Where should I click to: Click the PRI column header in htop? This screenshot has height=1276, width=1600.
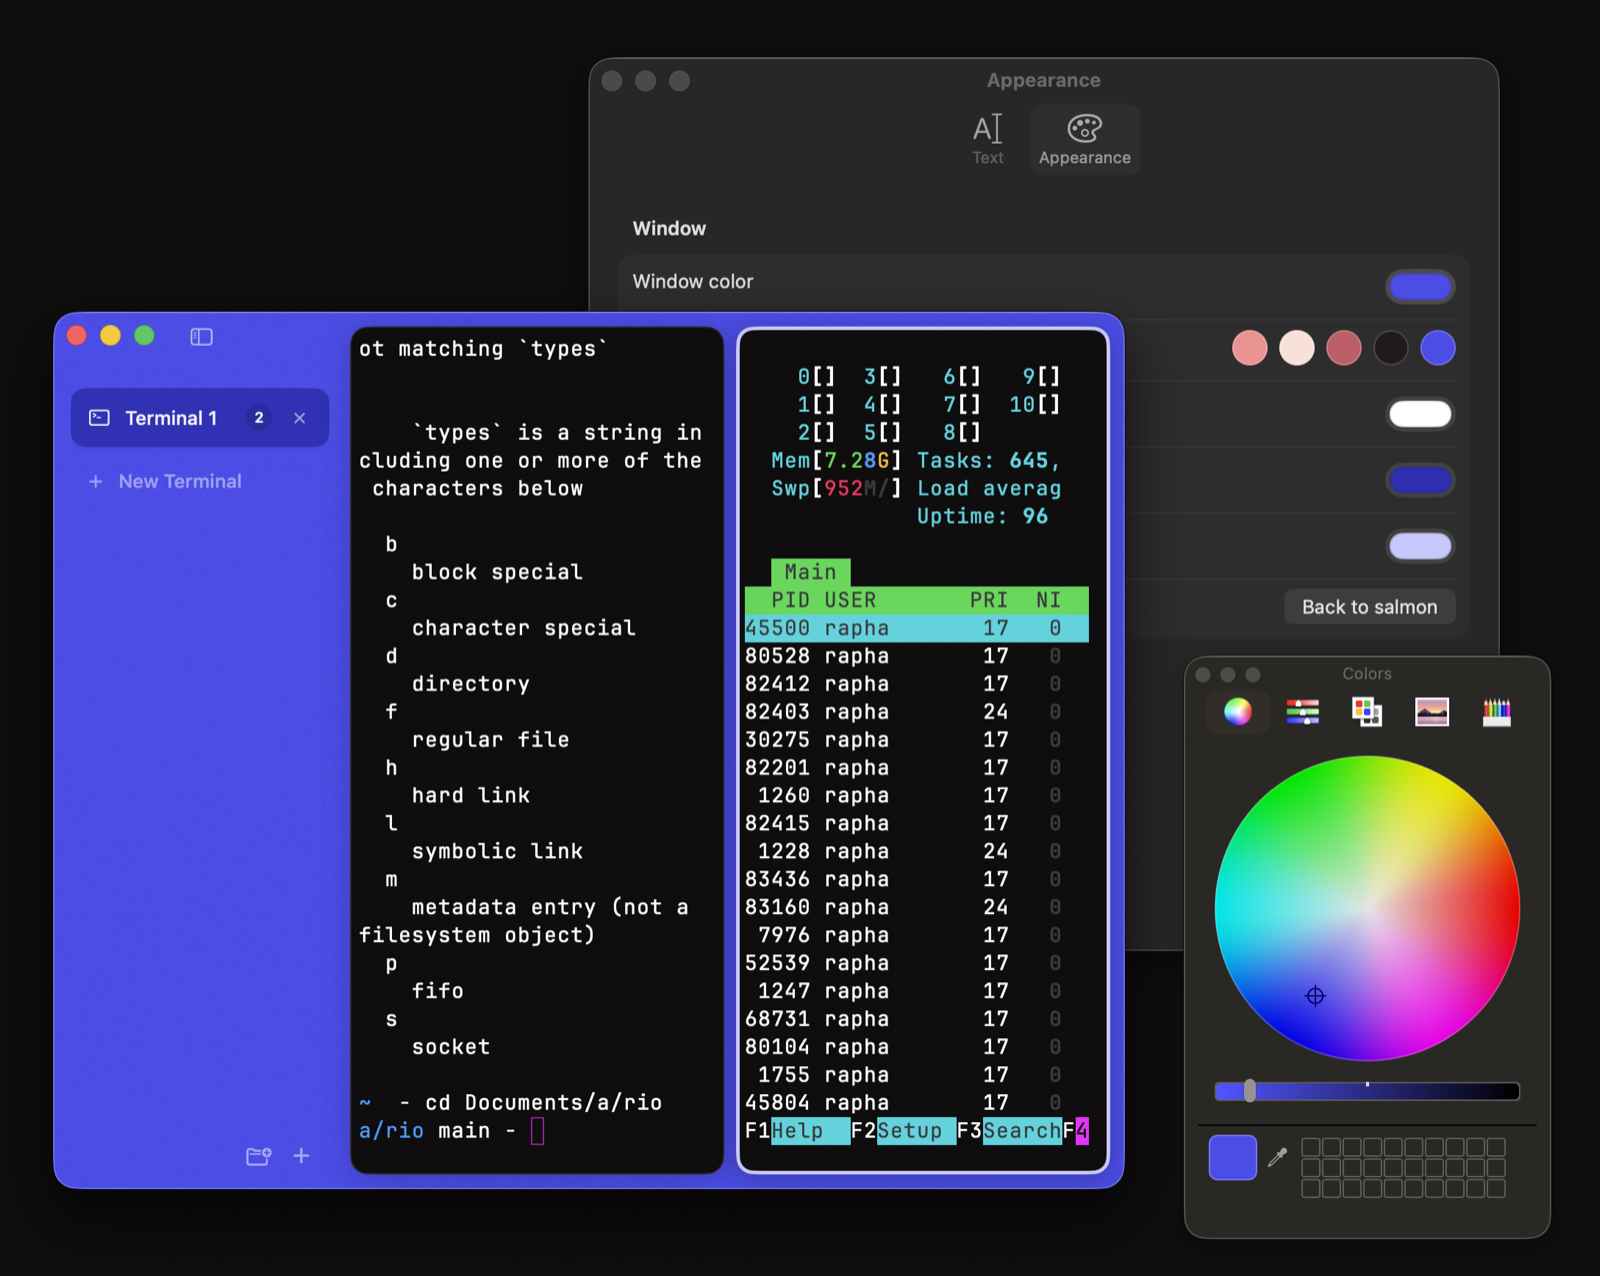pos(989,600)
